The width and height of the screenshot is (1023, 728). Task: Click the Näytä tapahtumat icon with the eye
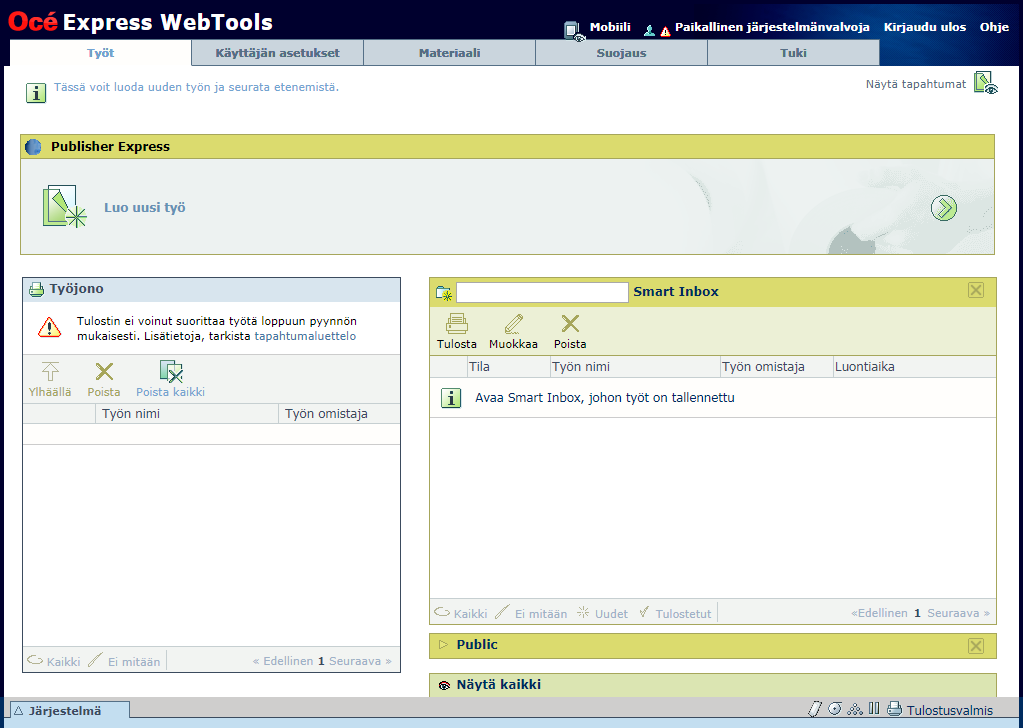tap(985, 83)
